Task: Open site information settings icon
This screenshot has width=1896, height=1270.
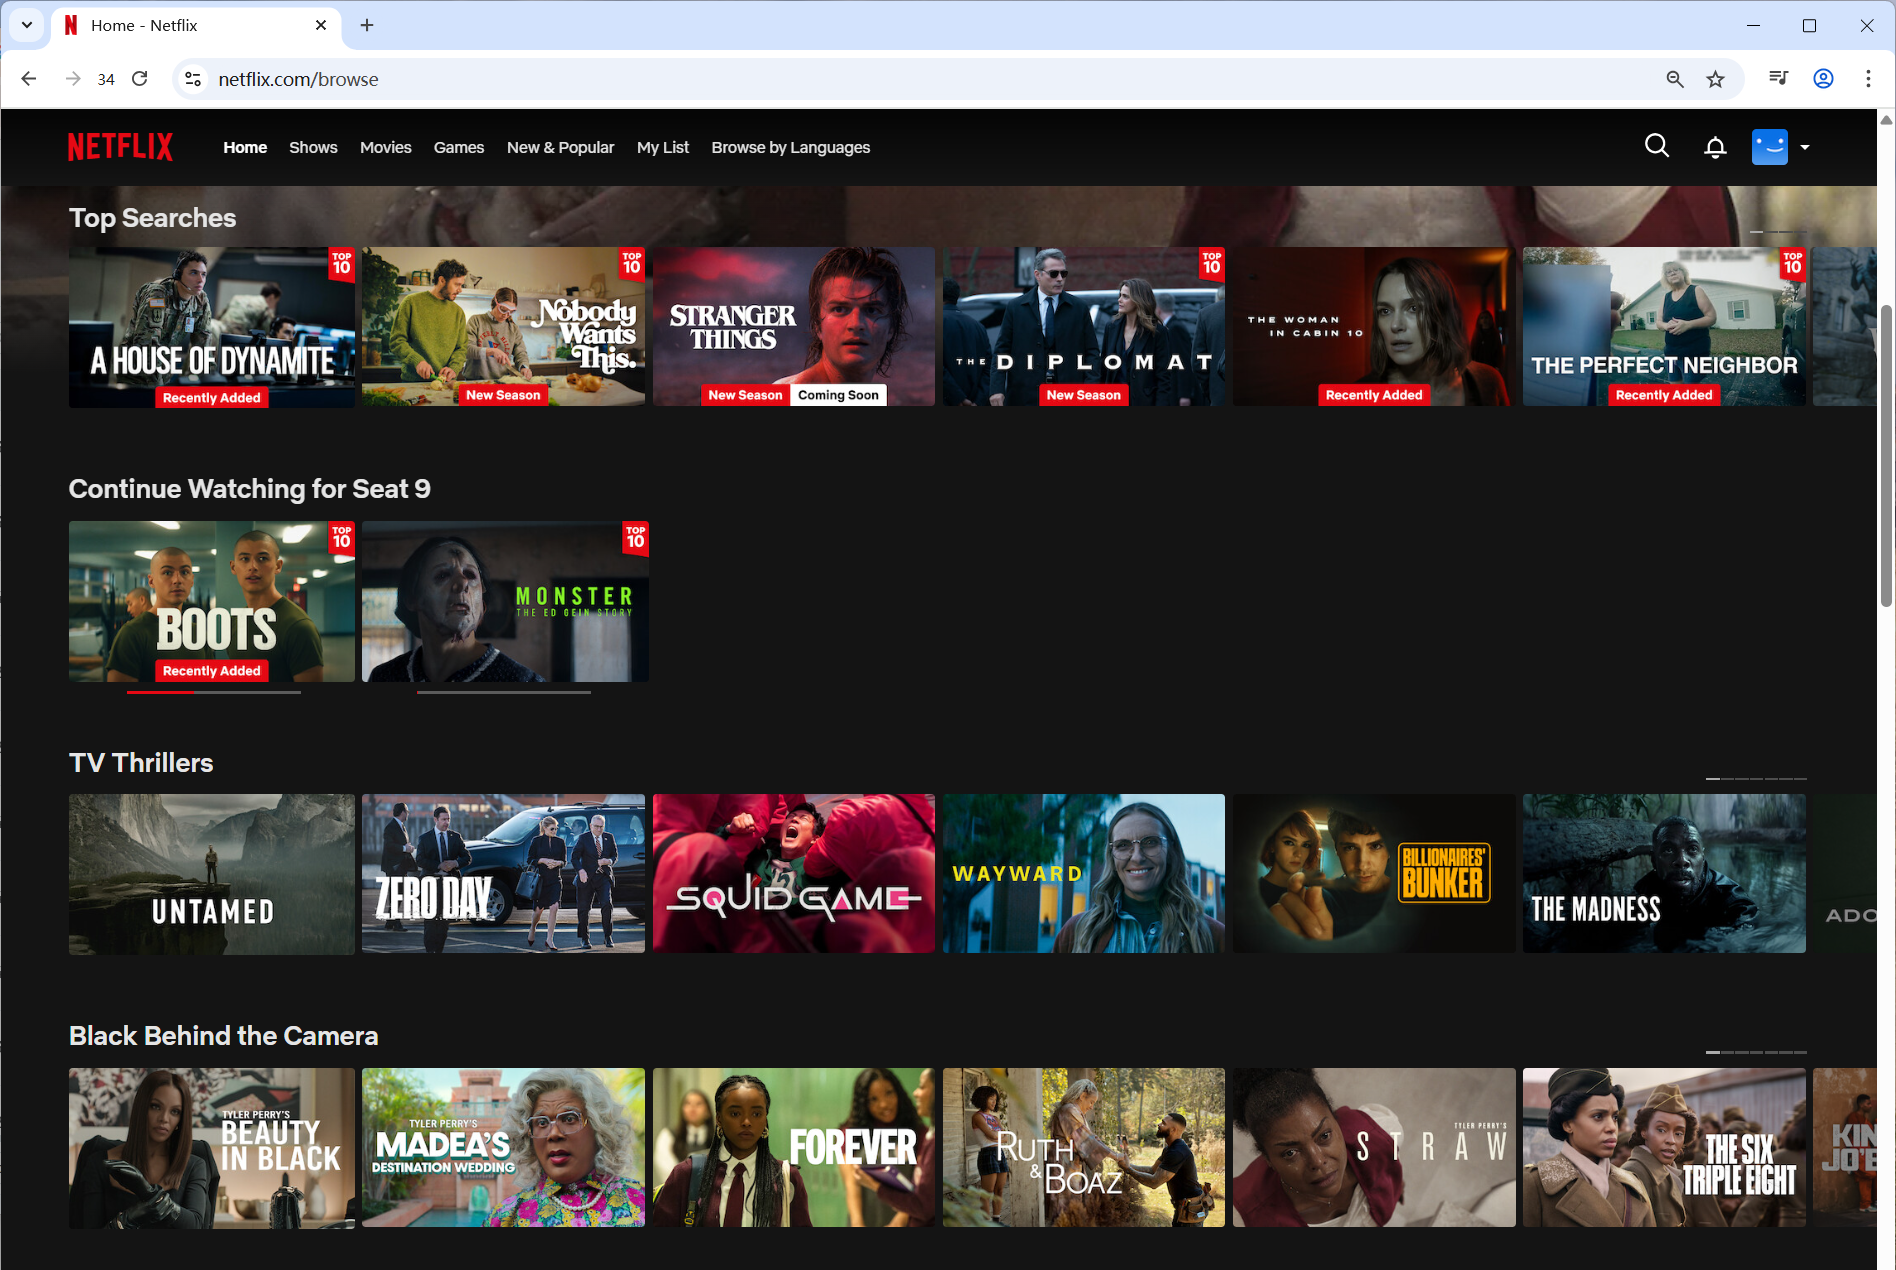Action: (x=191, y=79)
